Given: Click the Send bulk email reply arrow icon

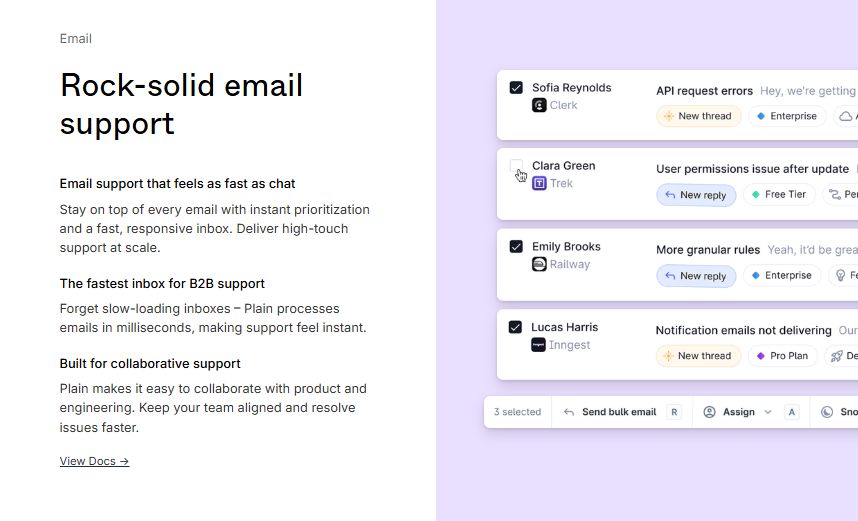Looking at the screenshot, I should pos(569,412).
